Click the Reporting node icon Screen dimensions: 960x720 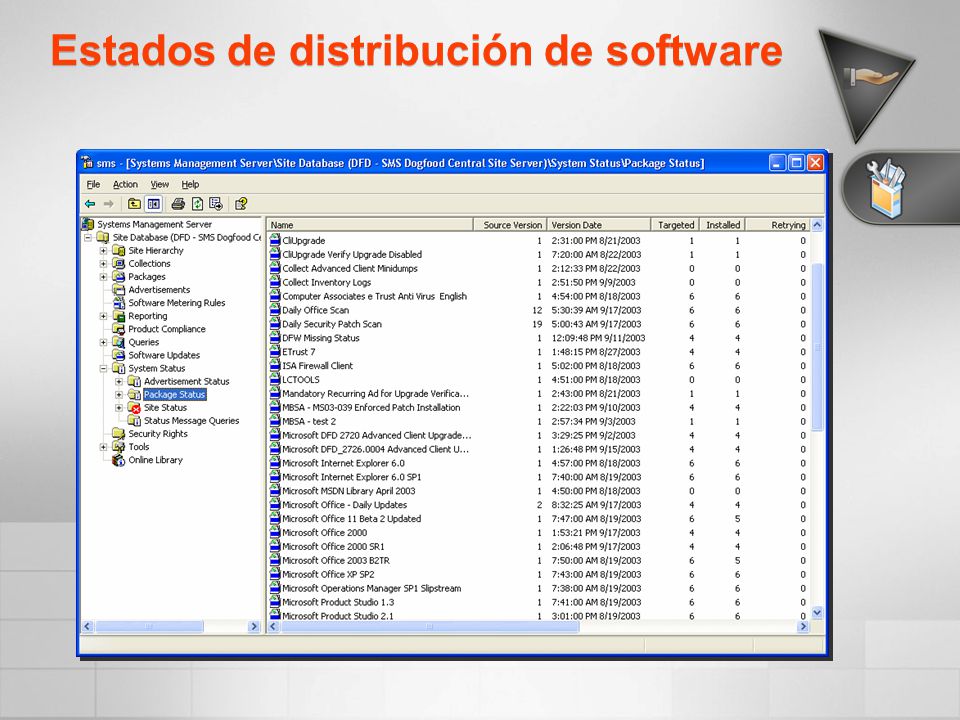tap(119, 316)
